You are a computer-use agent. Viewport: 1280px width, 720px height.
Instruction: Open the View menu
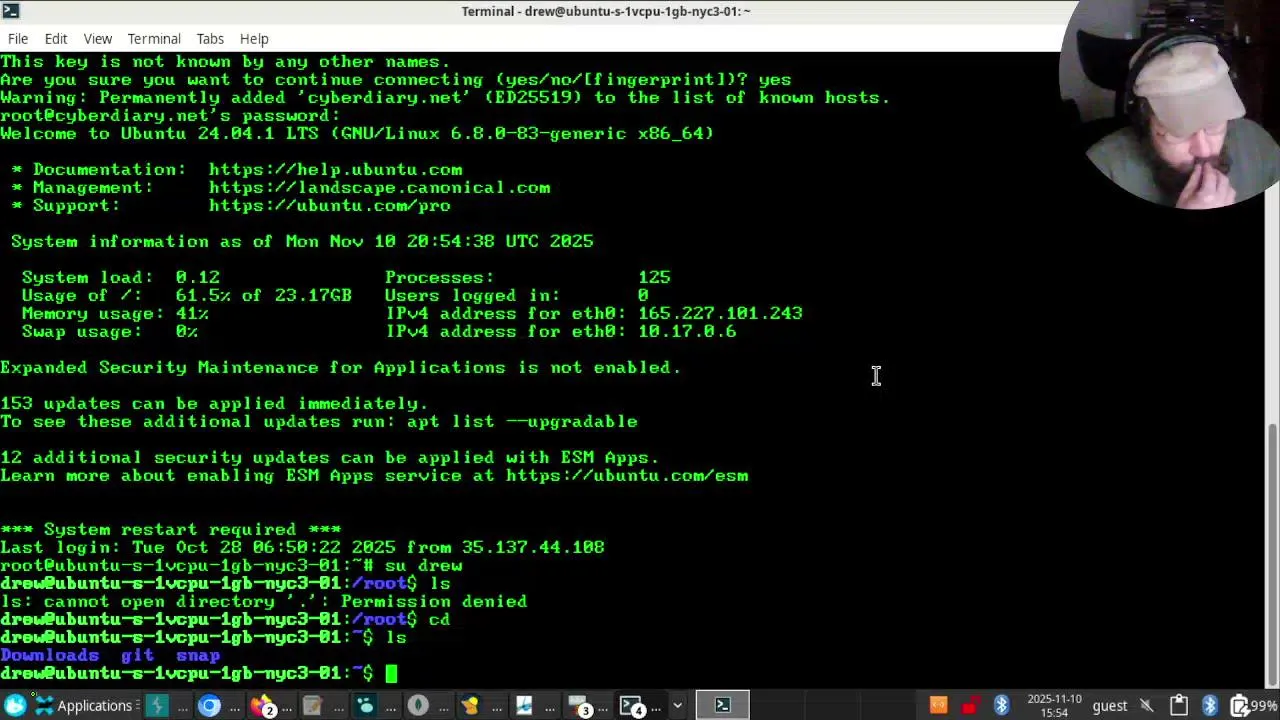[98, 38]
